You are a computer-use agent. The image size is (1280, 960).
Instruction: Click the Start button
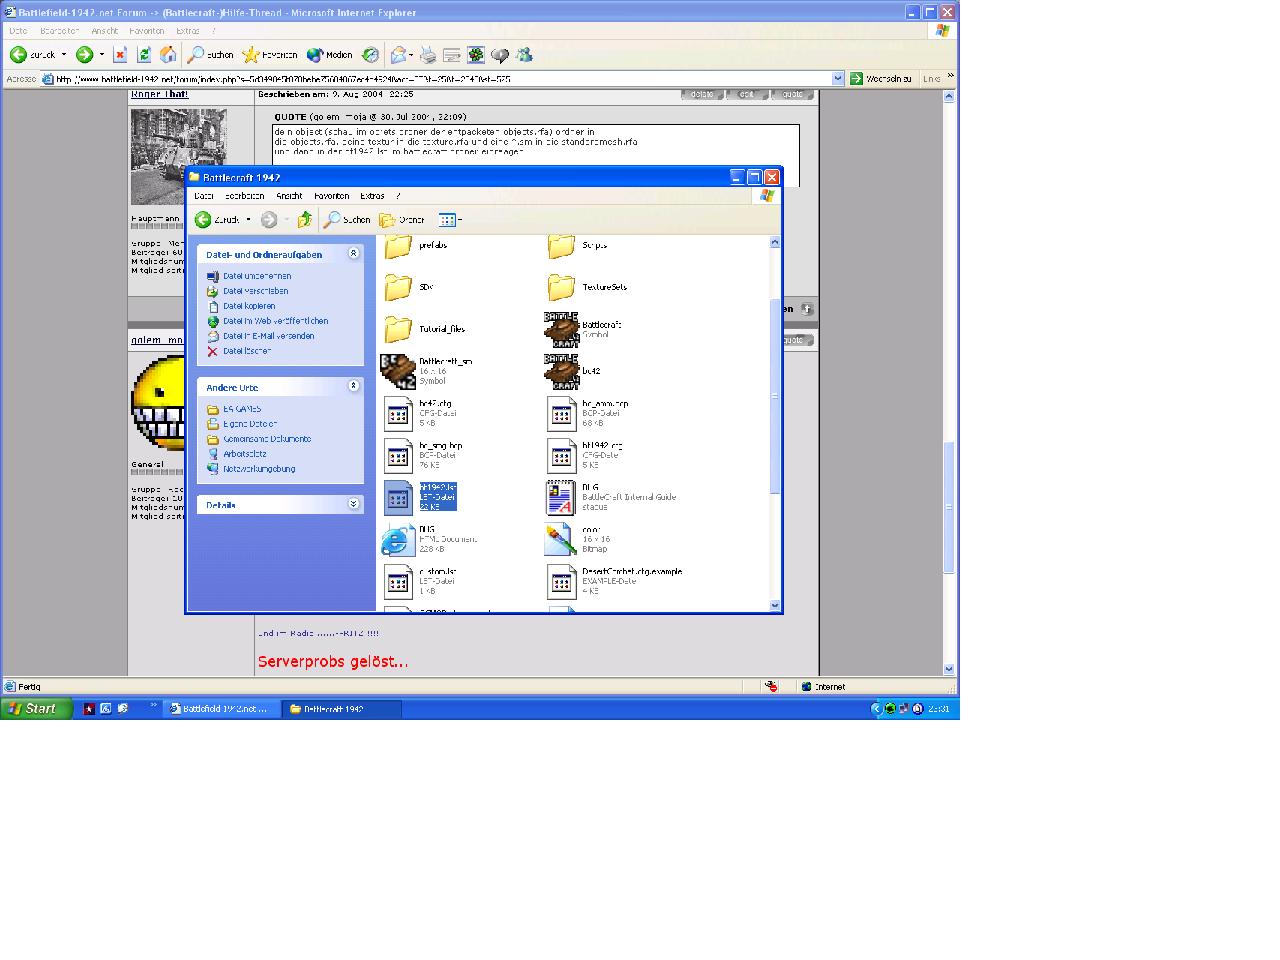36,709
